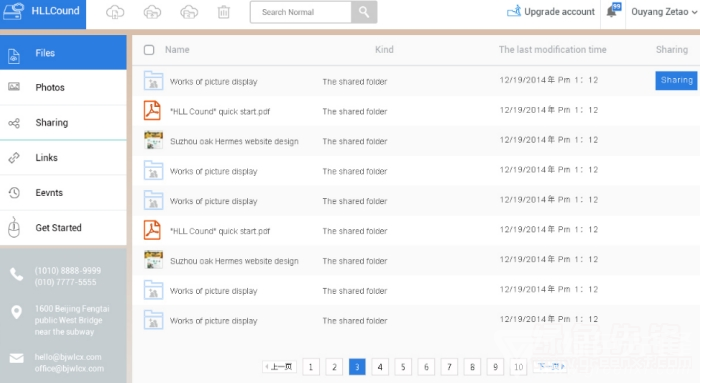The width and height of the screenshot is (701, 383).
Task: Click The last modification time header
Action: 553,50
